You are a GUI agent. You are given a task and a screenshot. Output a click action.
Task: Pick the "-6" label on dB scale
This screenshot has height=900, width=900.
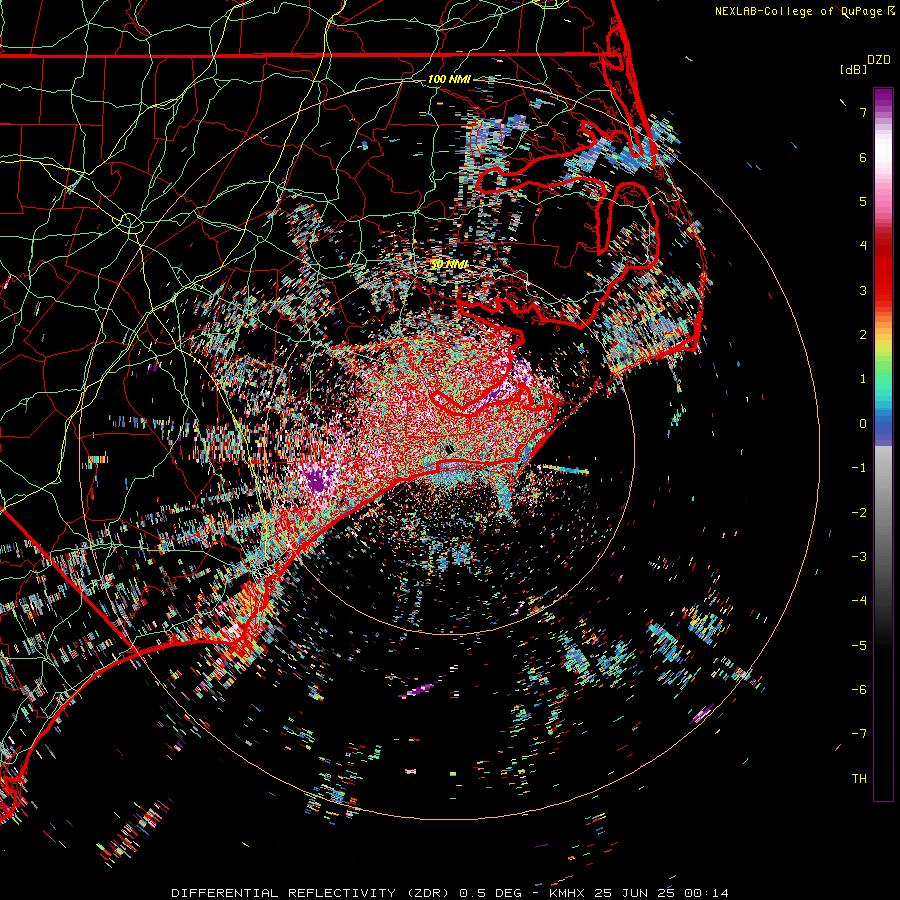tap(859, 690)
